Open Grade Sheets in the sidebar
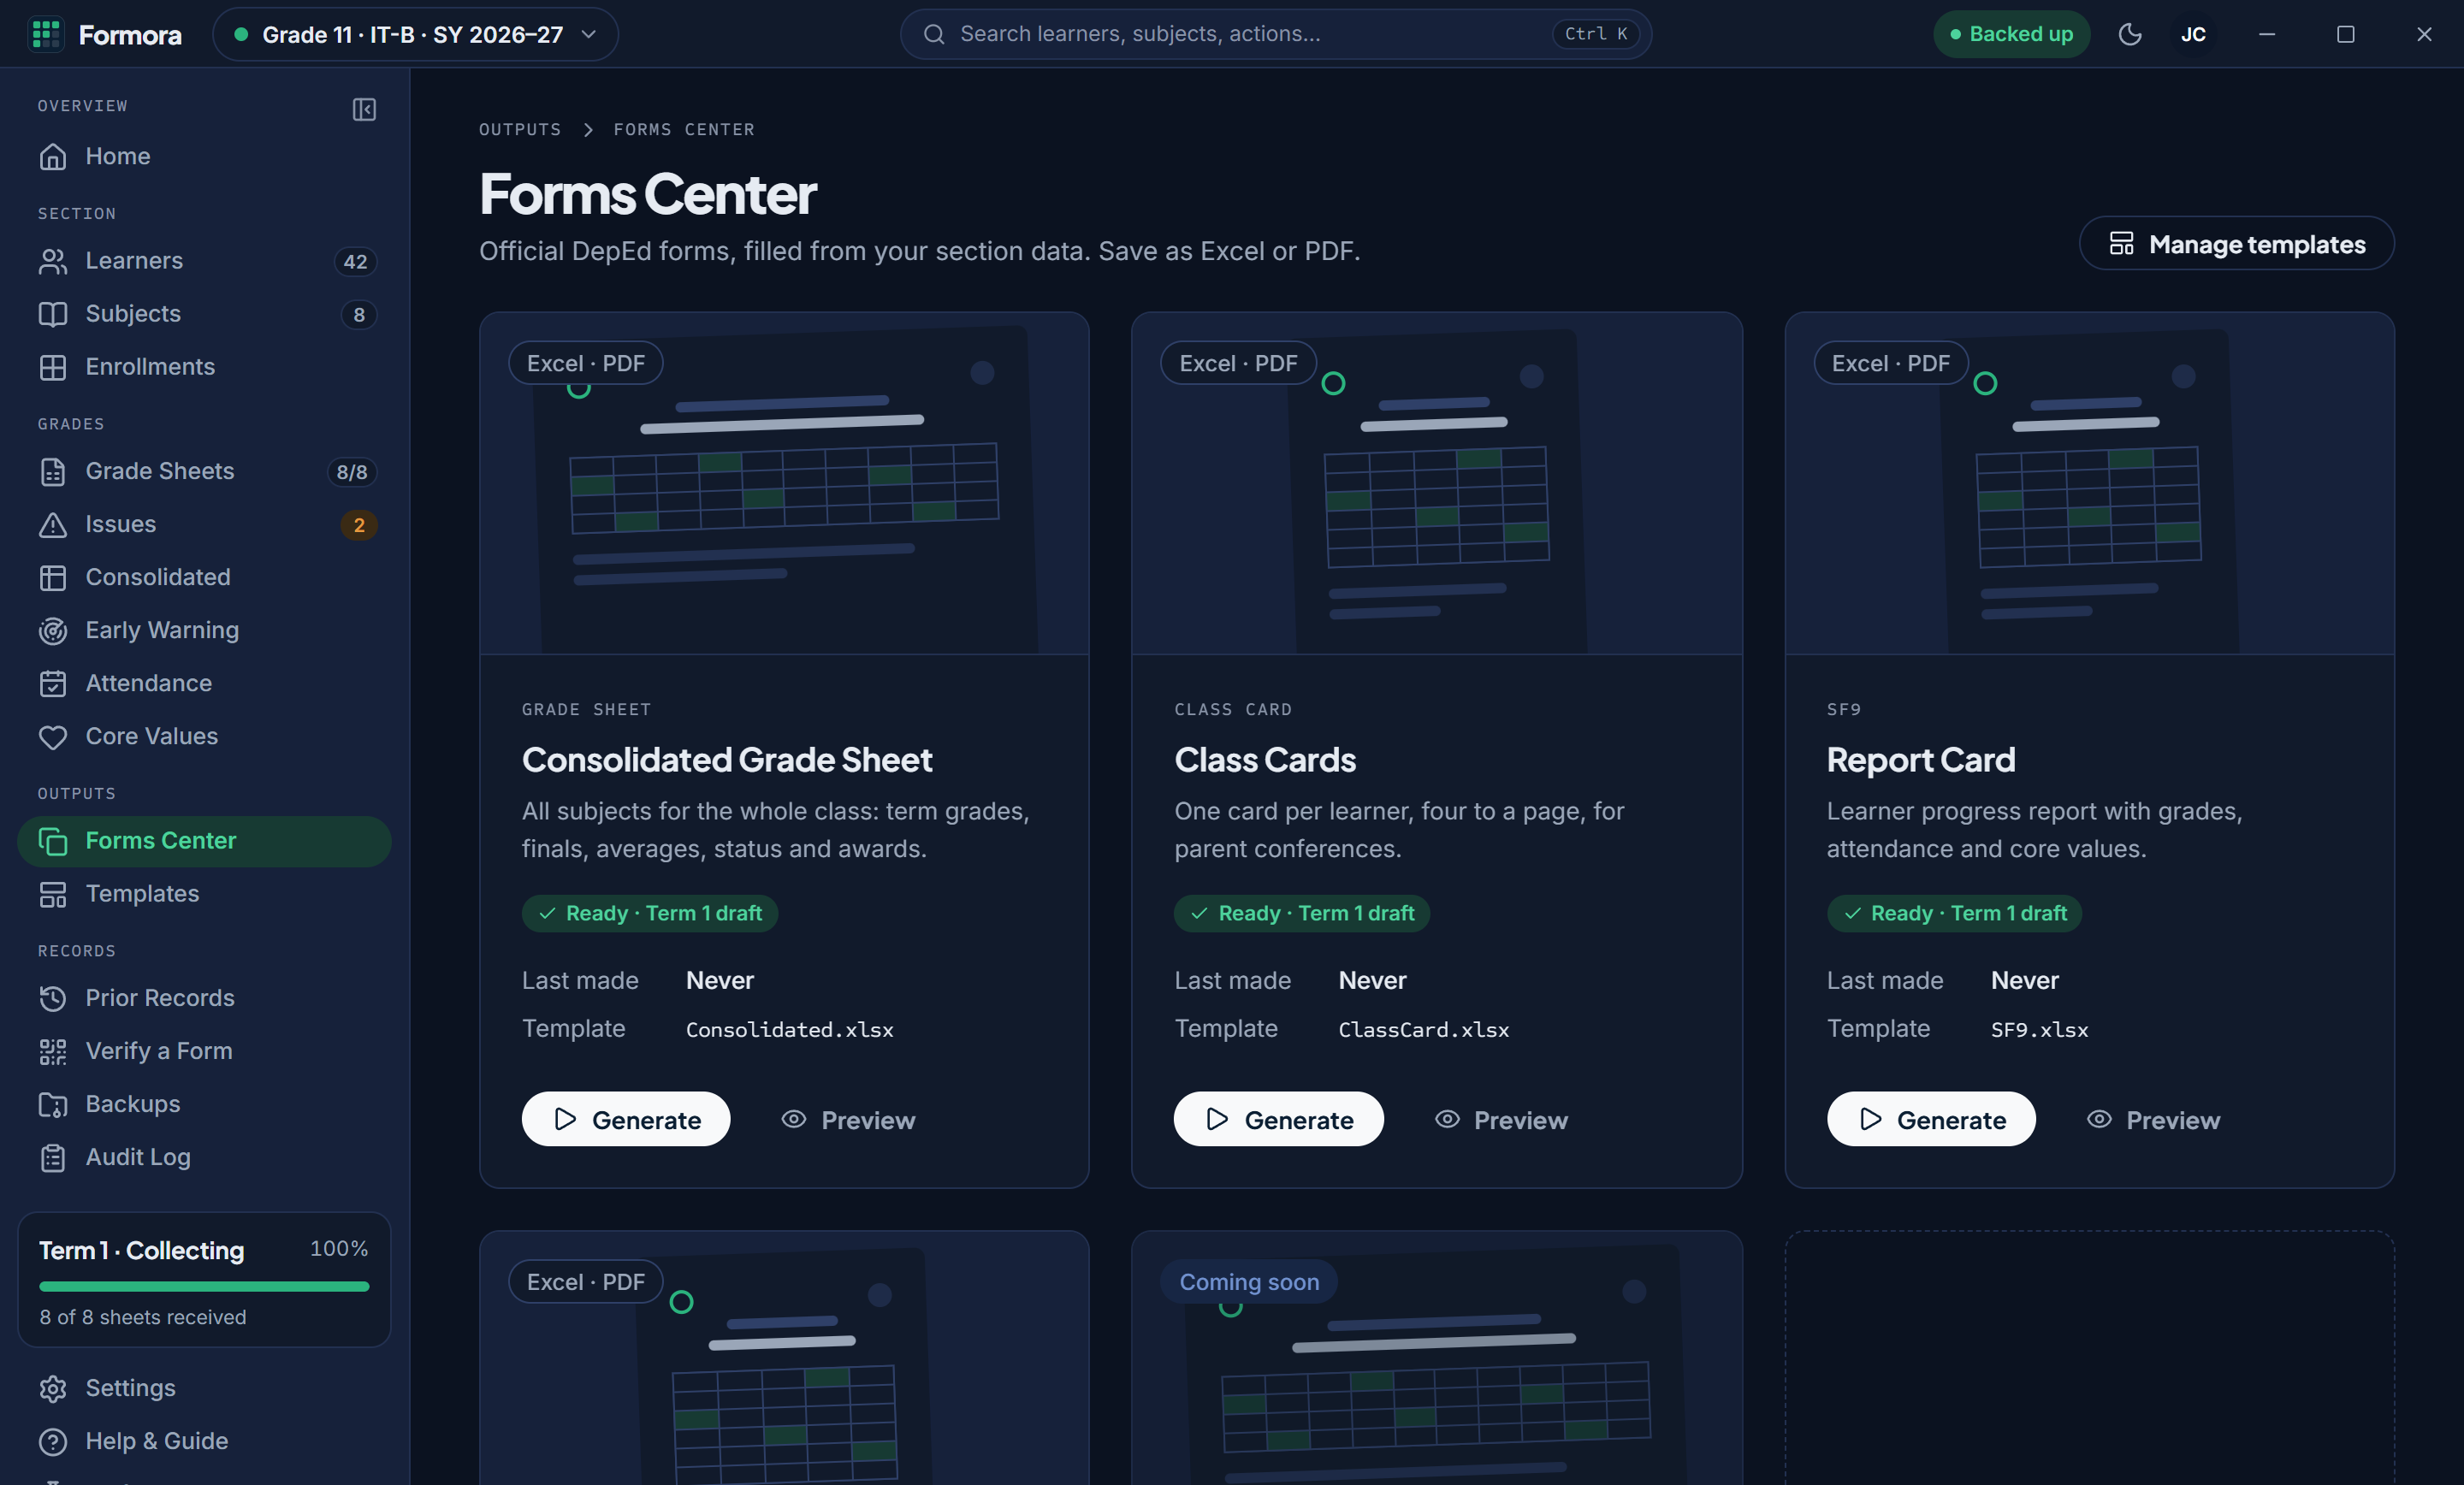2464x1485 pixels. [205, 471]
